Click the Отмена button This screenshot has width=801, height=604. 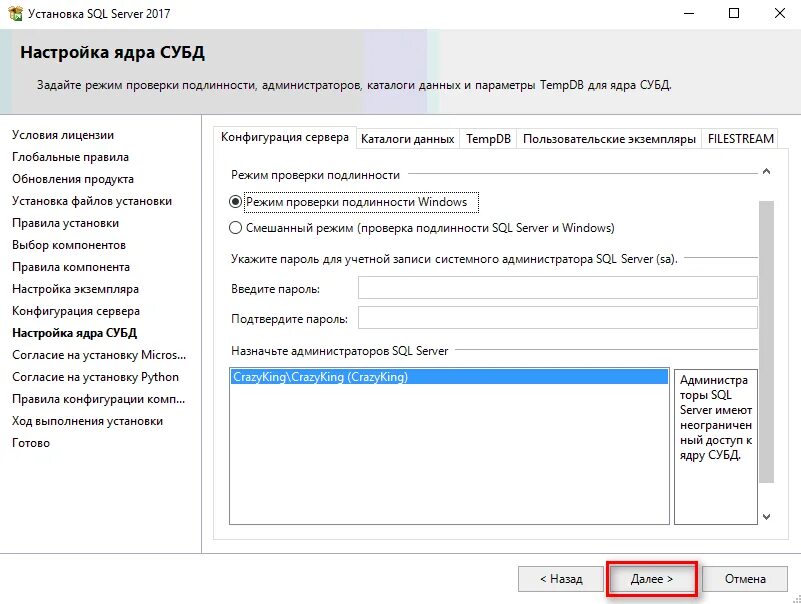point(745,579)
